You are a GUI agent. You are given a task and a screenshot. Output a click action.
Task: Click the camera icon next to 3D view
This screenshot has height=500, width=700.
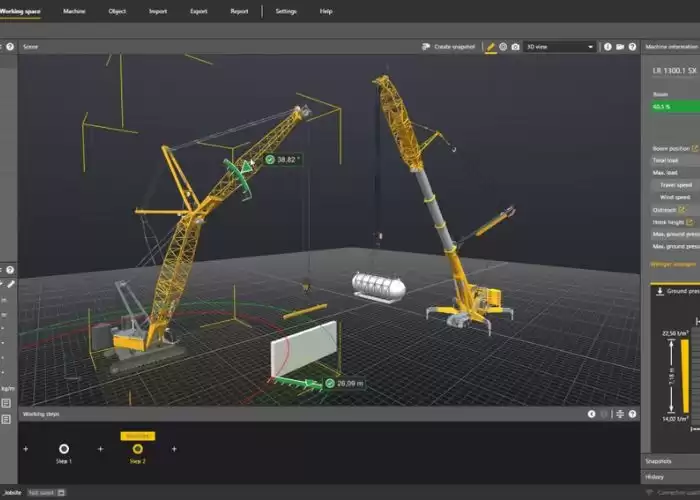tap(516, 47)
